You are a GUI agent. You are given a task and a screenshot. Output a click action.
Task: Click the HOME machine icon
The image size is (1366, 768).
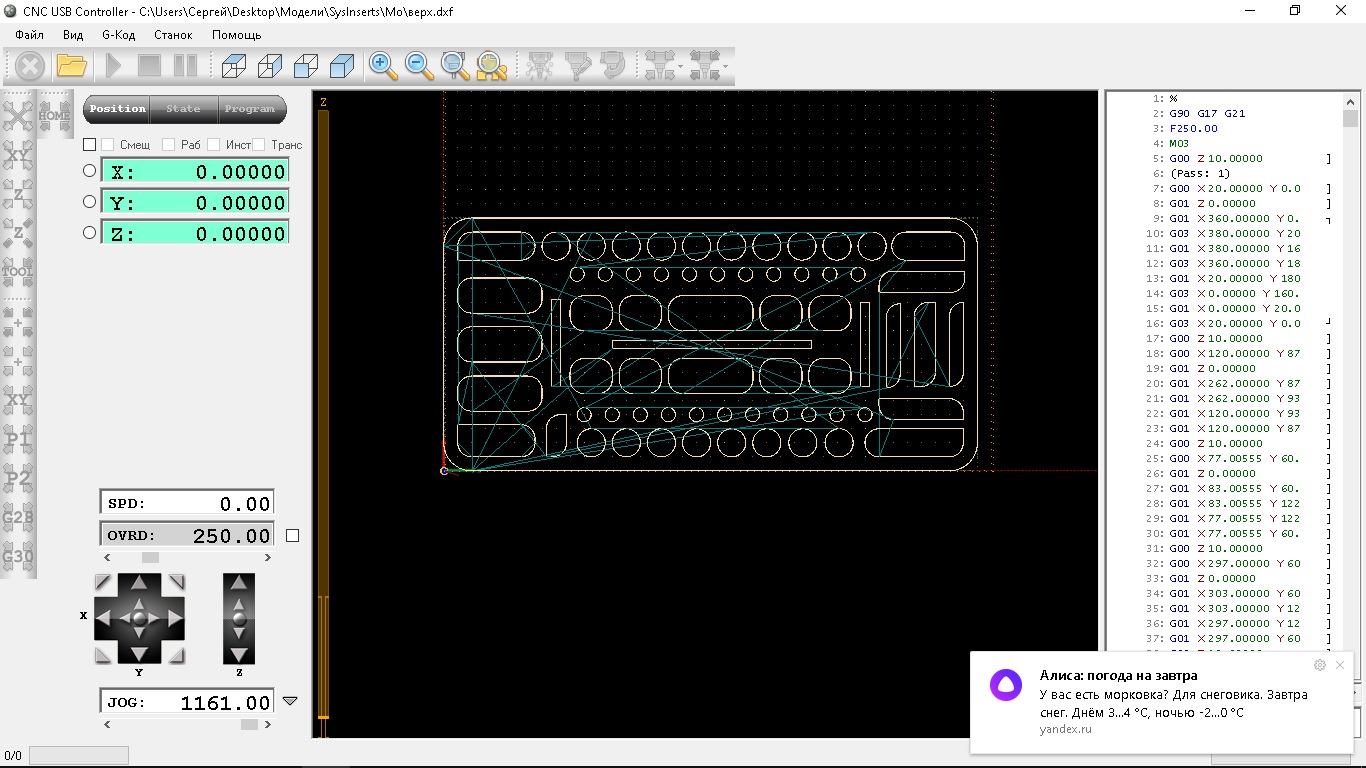[x=54, y=114]
